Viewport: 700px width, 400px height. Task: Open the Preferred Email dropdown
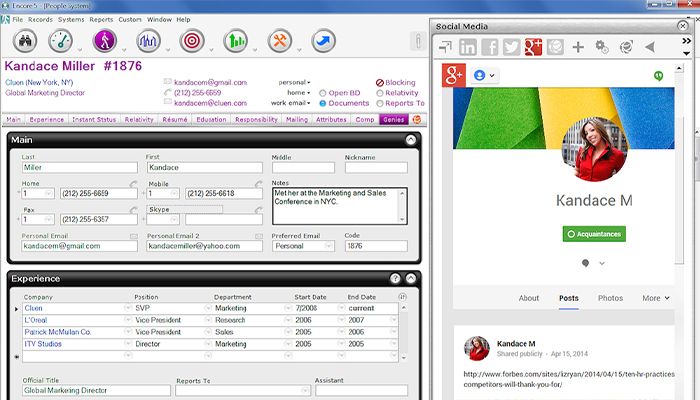tap(329, 246)
